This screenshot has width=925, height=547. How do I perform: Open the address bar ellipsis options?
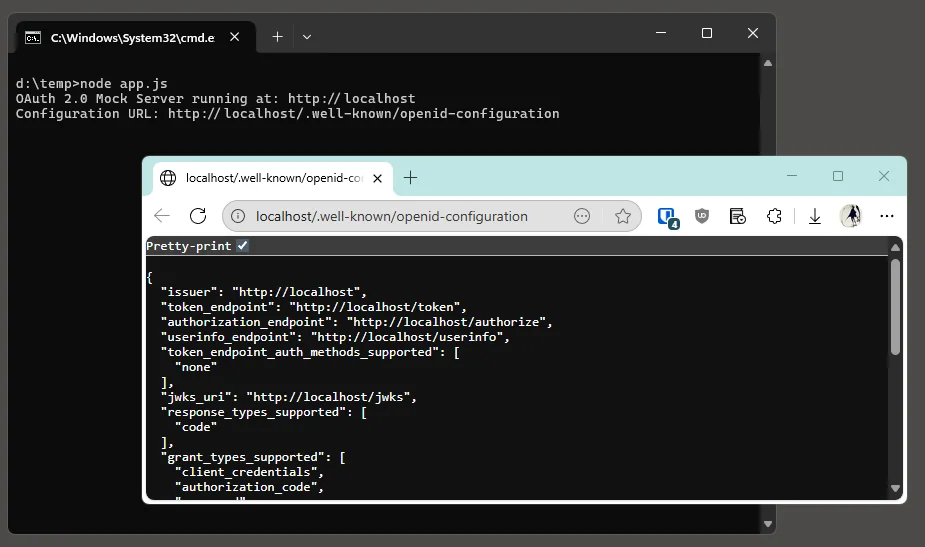[x=582, y=216]
